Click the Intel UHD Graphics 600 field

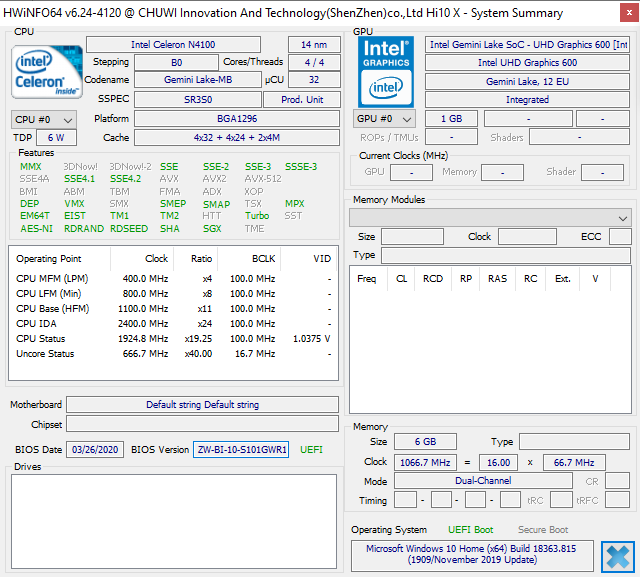coord(527,62)
